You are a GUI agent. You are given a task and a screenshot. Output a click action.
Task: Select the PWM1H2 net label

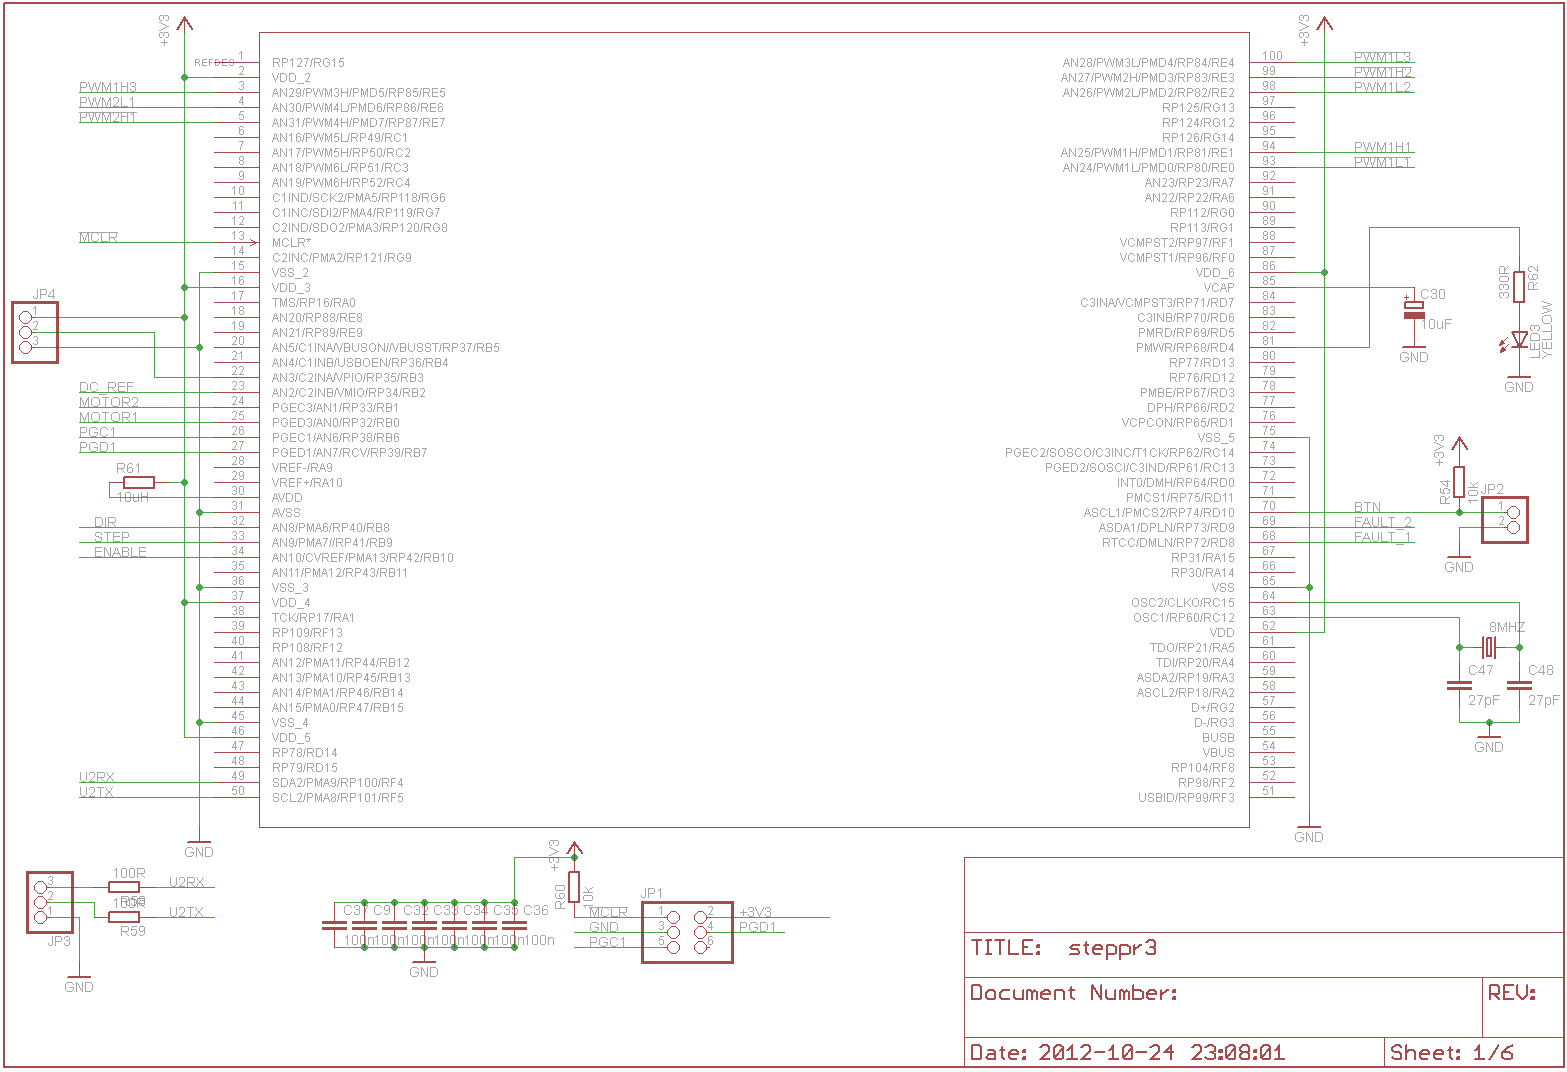1383,72
